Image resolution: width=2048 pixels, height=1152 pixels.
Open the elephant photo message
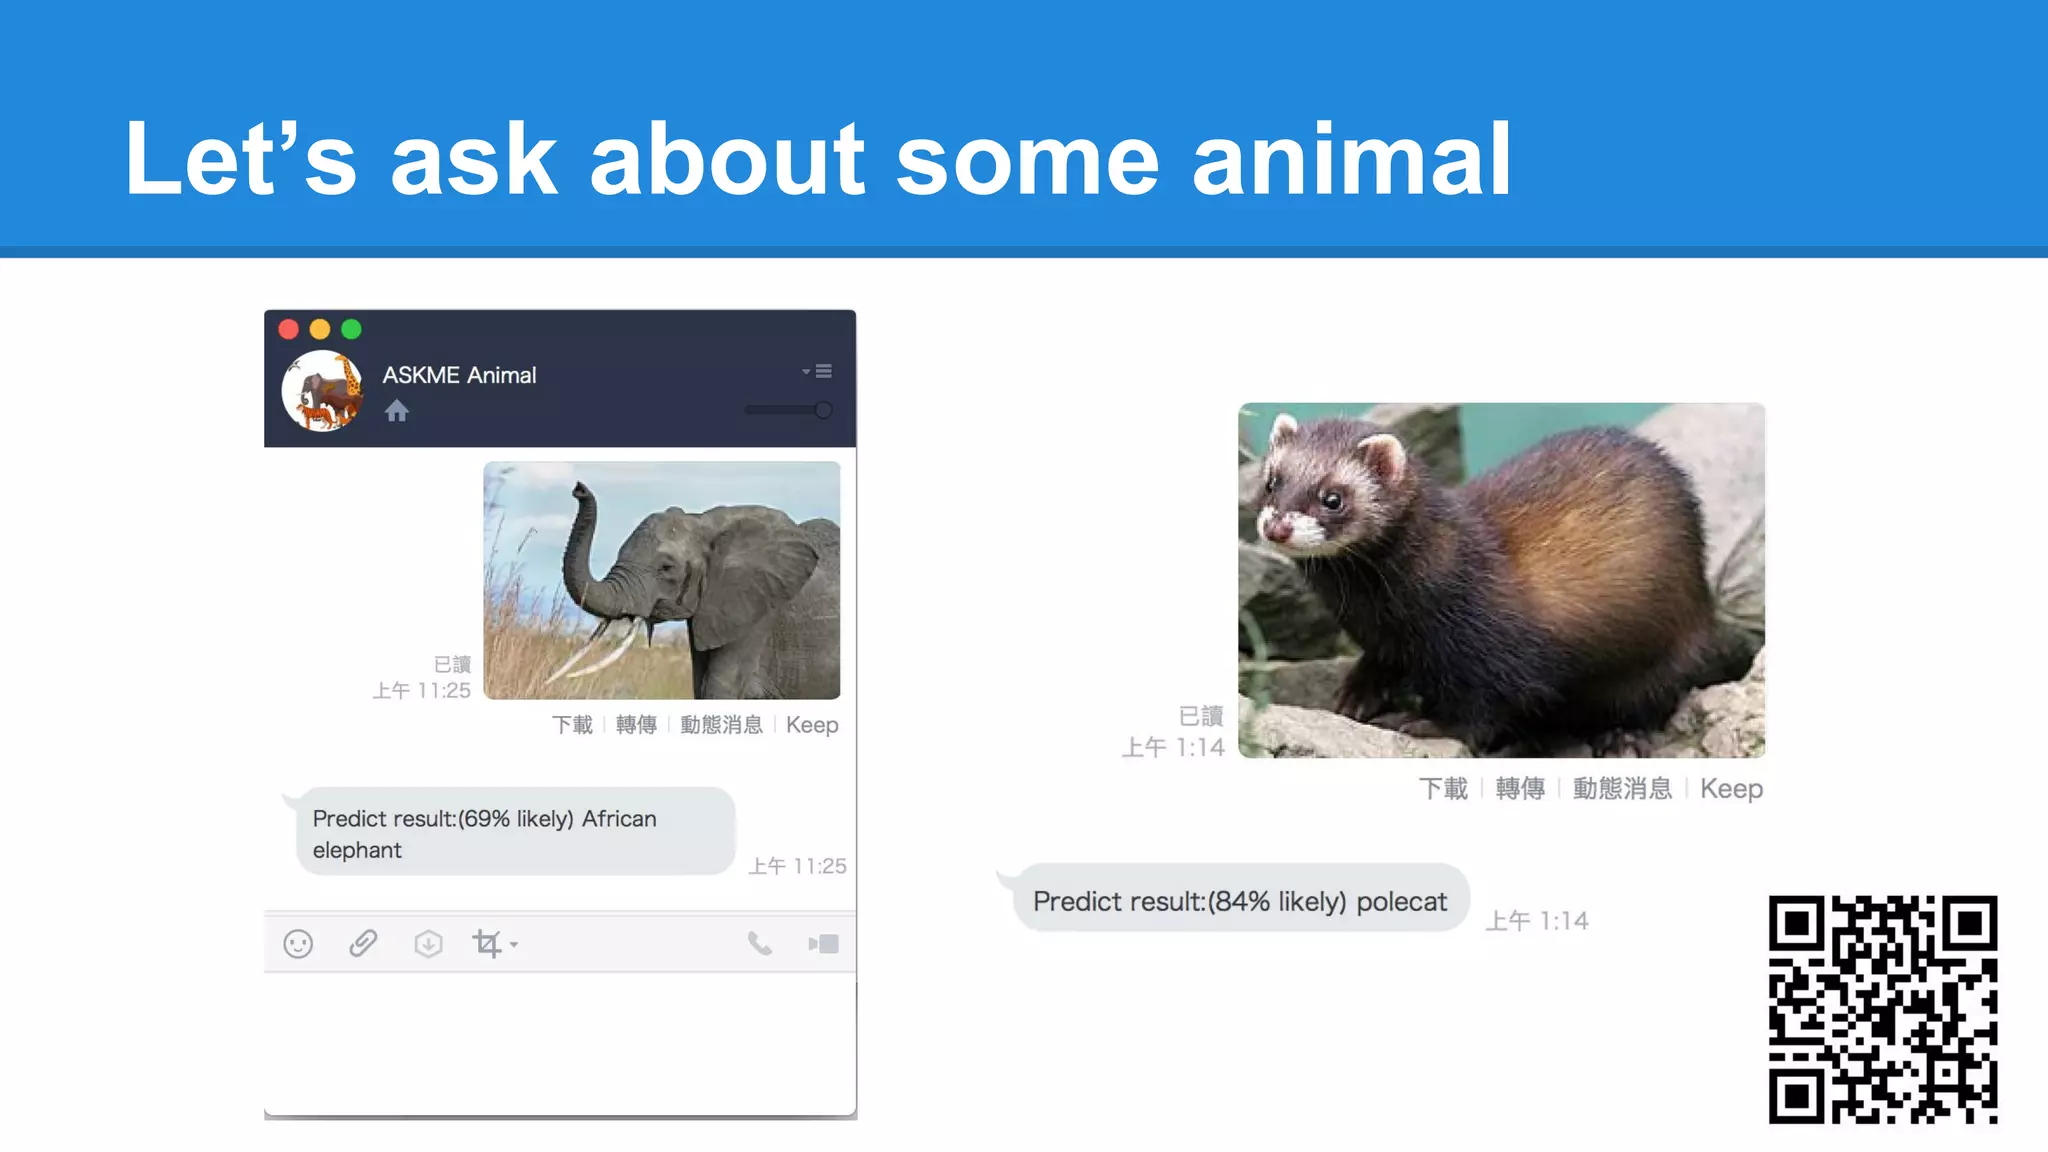(662, 580)
